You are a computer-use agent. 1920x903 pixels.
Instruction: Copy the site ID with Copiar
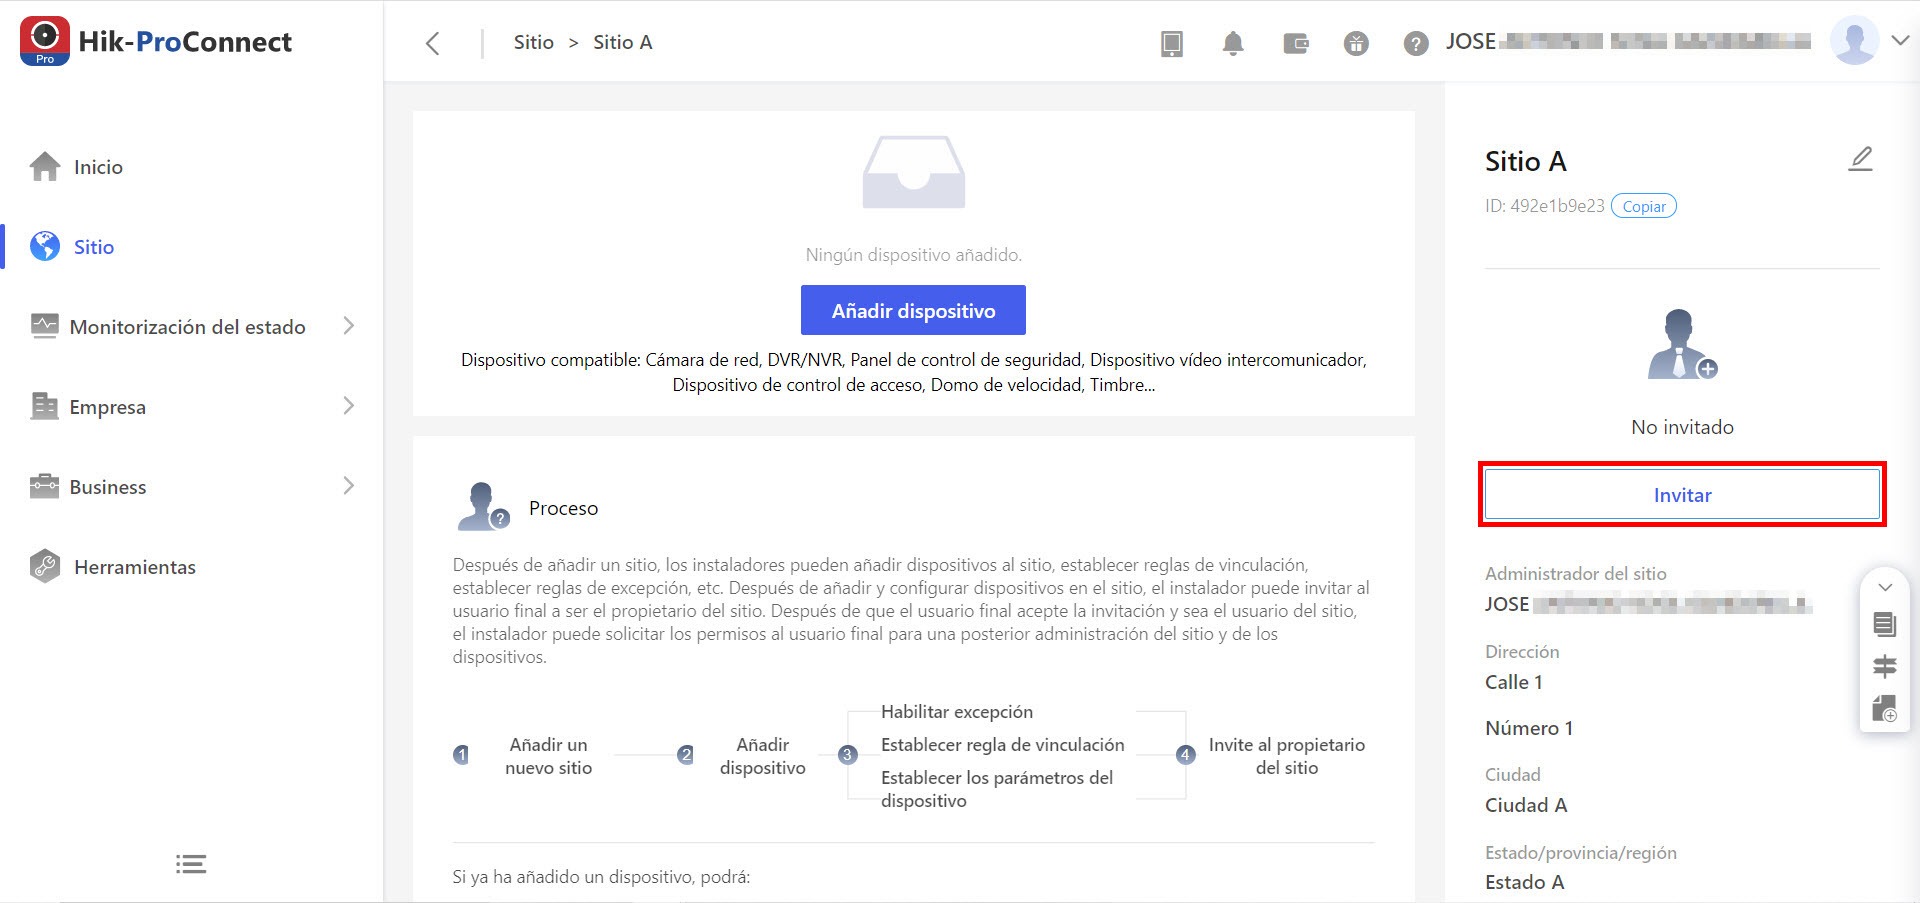pos(1644,206)
